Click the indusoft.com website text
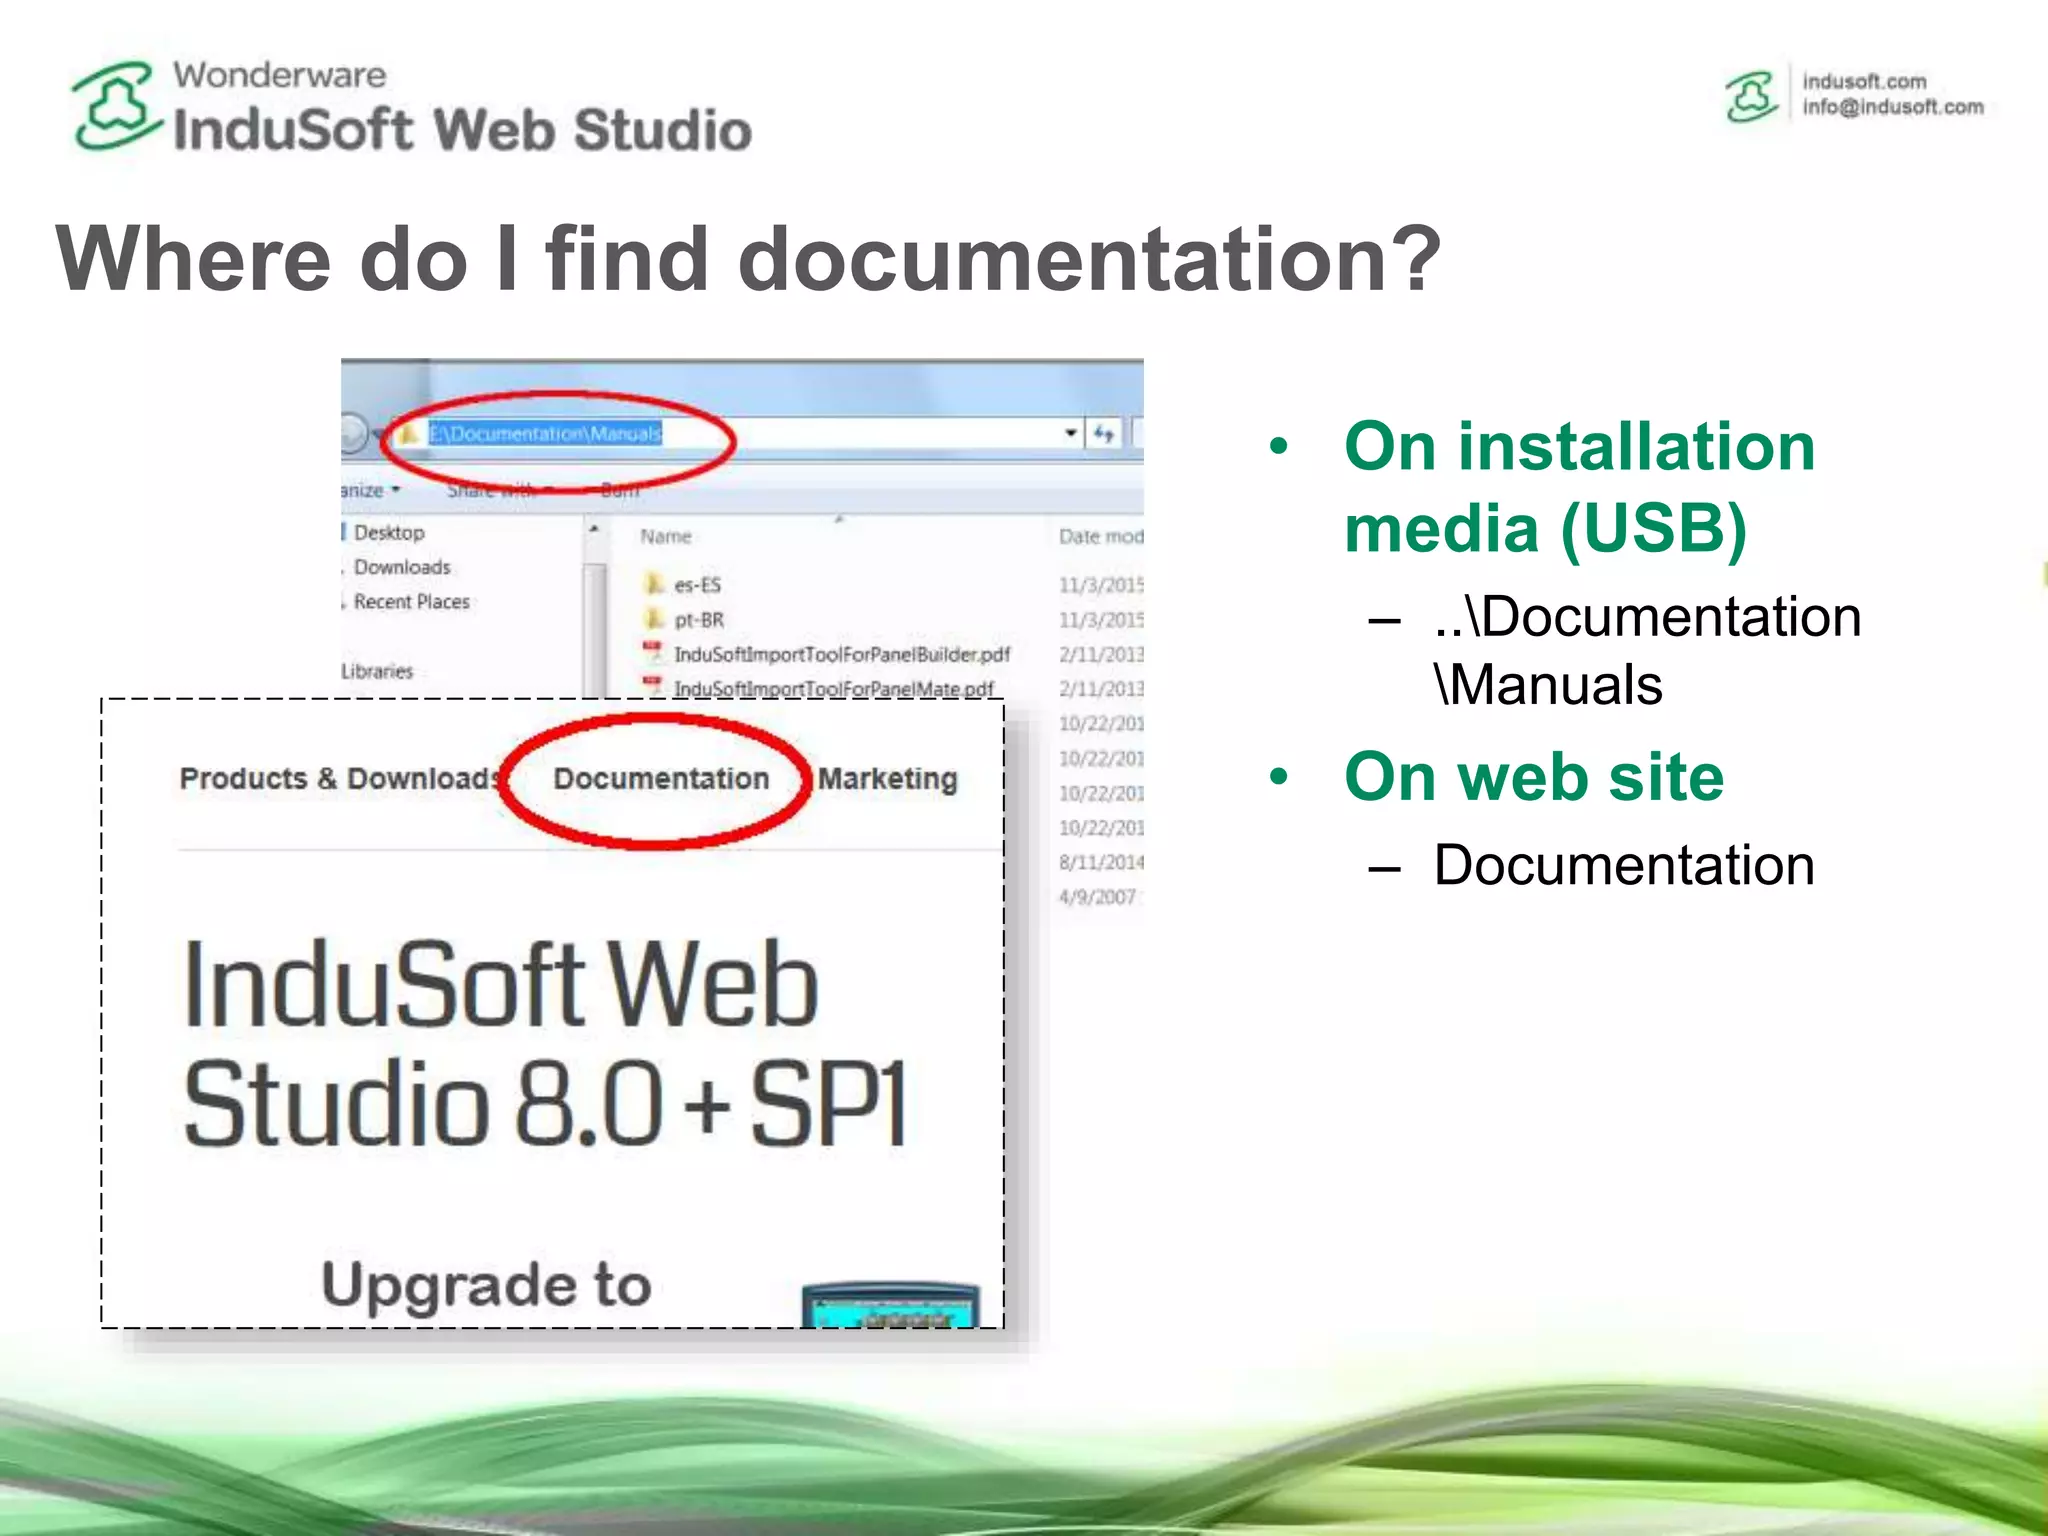This screenshot has width=2048, height=1536. coord(1864,81)
